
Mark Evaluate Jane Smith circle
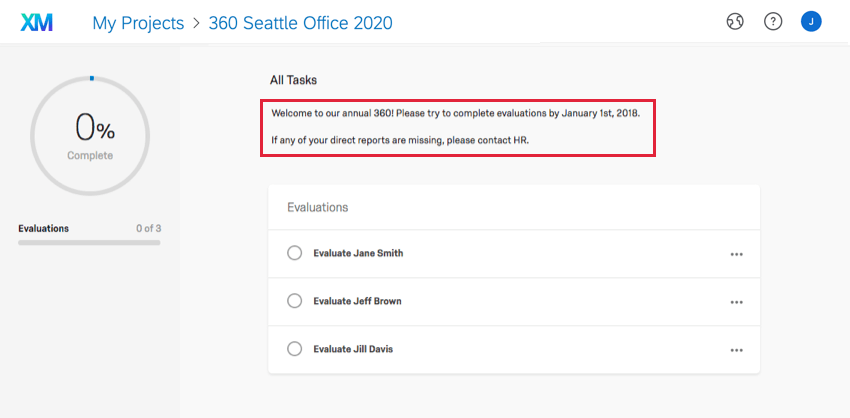pos(294,253)
